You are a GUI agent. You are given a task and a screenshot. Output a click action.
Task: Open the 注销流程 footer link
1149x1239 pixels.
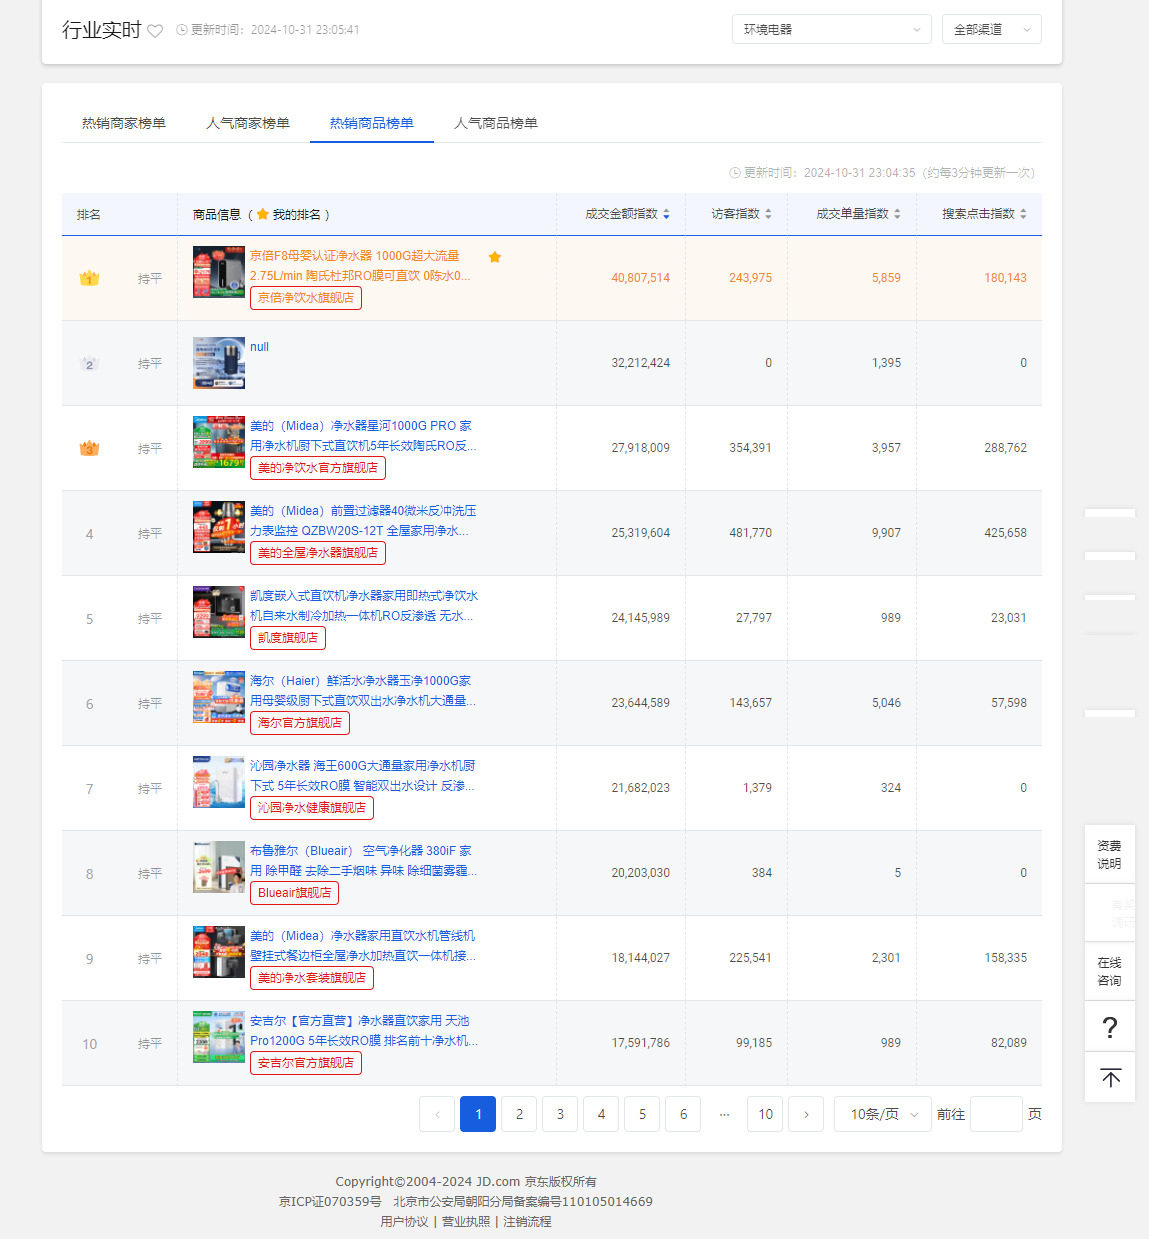(527, 1221)
